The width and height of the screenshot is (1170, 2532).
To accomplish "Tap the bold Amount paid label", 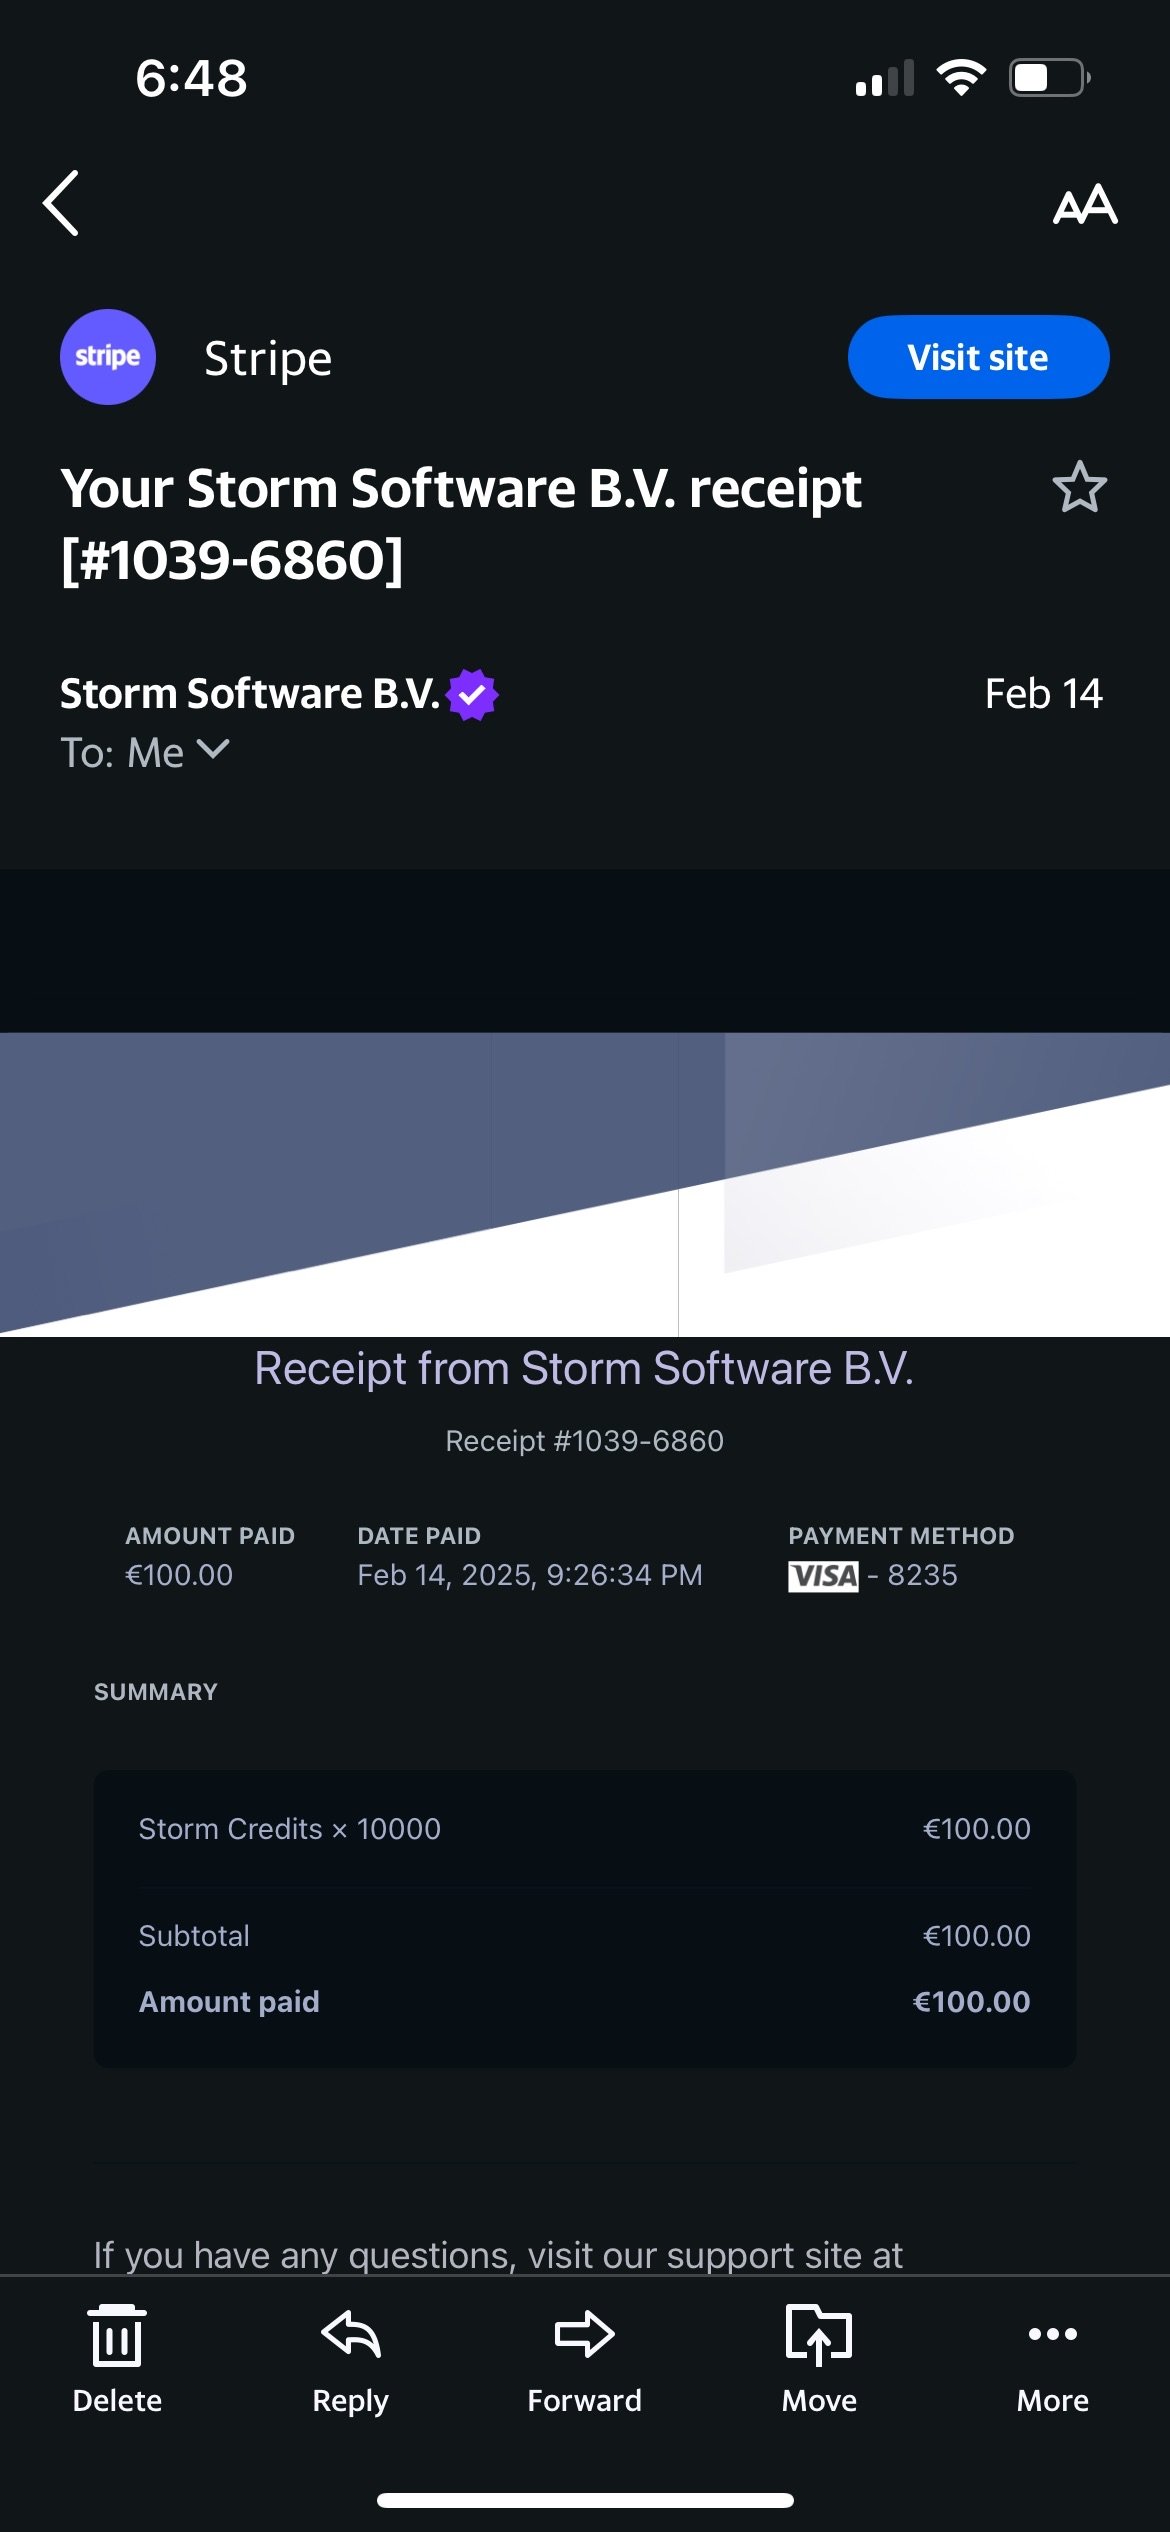I will (x=229, y=2002).
